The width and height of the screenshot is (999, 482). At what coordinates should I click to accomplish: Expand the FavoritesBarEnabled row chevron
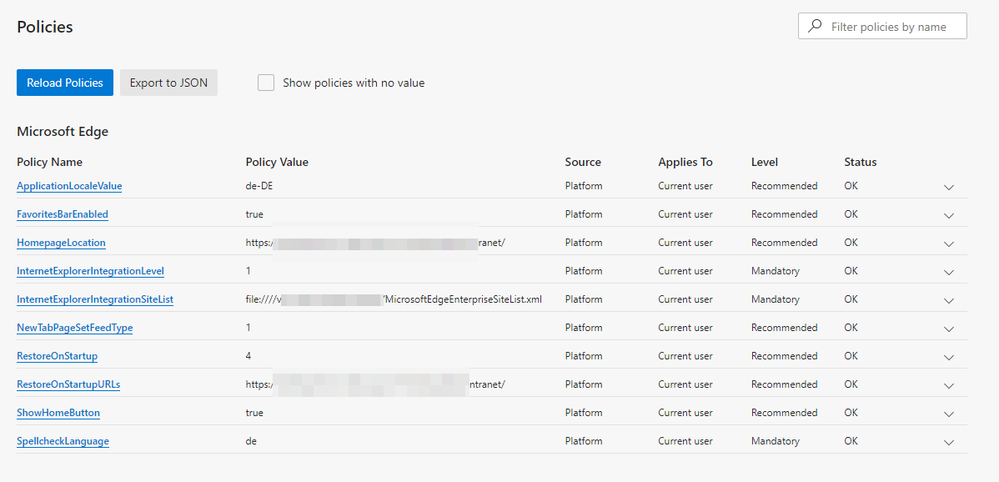[x=949, y=215]
